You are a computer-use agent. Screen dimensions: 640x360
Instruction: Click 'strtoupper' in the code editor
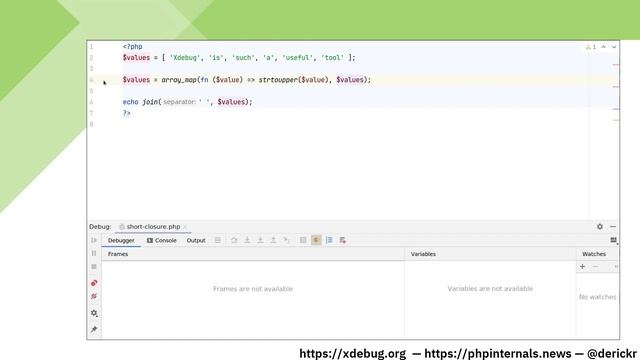[x=278, y=80]
